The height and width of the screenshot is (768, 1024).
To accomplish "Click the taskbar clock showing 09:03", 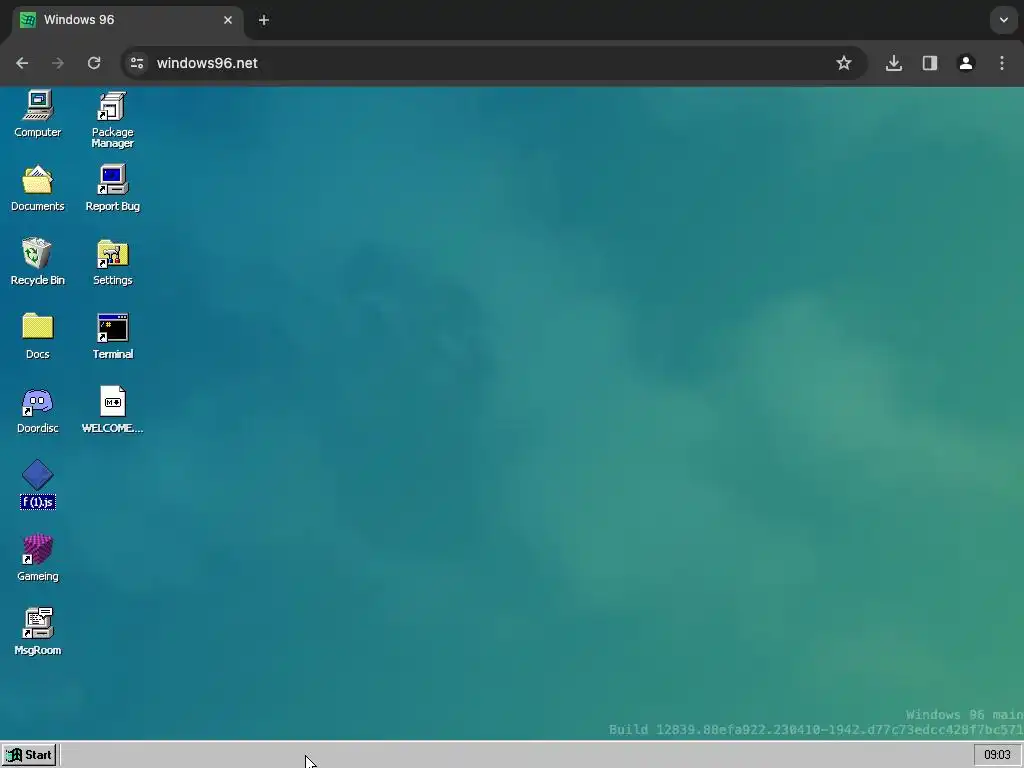I will coord(997,755).
